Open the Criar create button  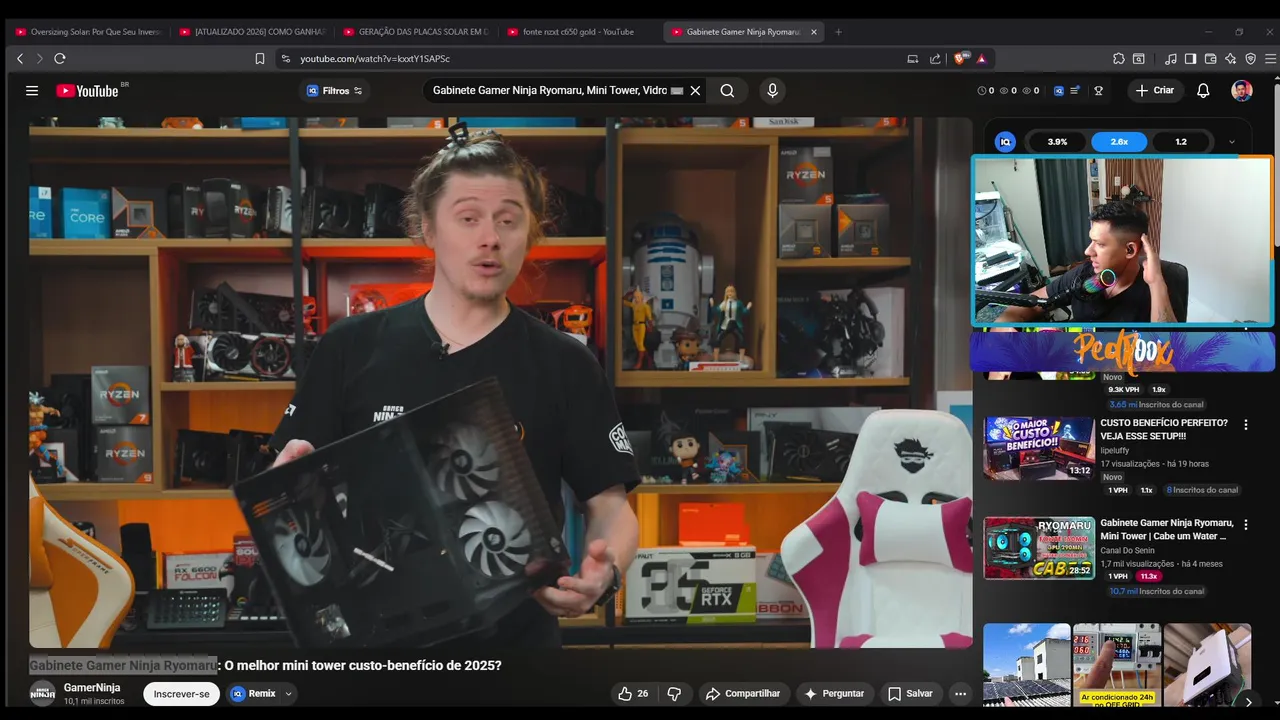point(1155,91)
